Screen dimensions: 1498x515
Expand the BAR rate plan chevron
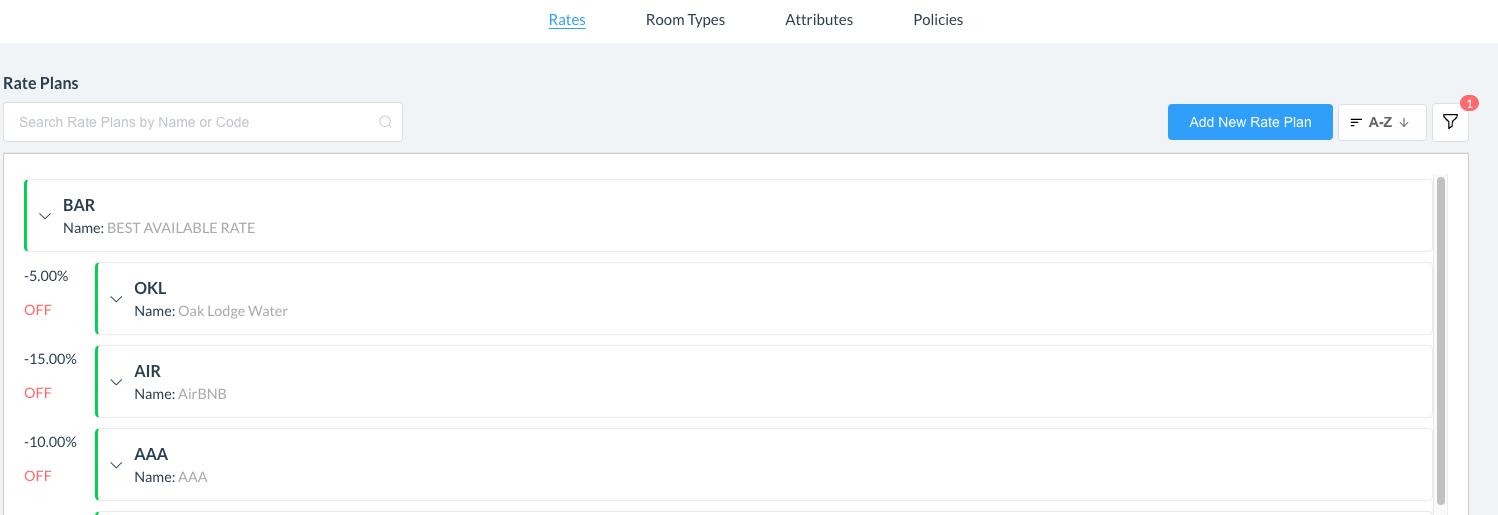pos(45,216)
